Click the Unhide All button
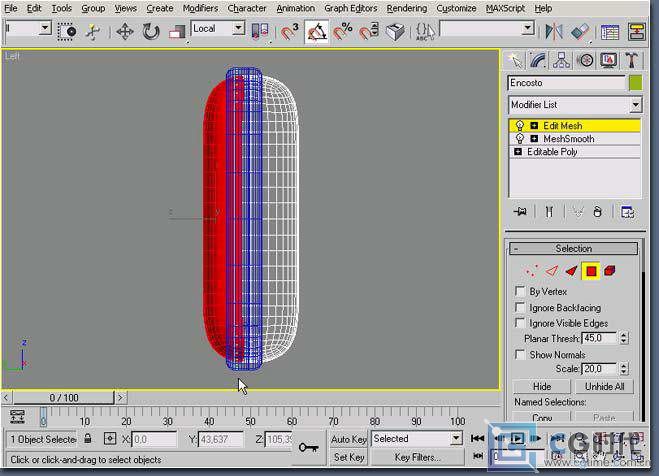The image size is (659, 476). tap(604, 387)
